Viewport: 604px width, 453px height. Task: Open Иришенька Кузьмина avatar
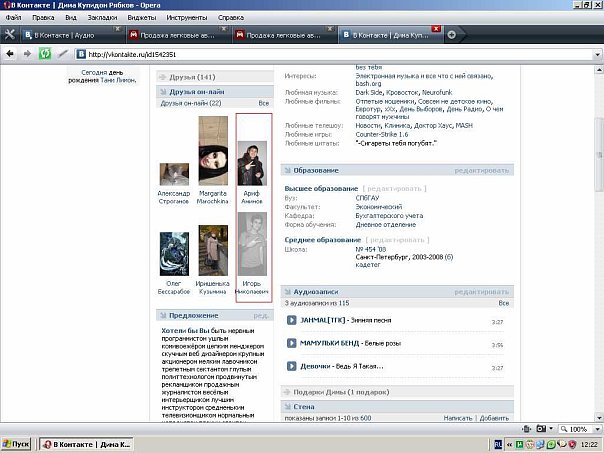(x=213, y=250)
